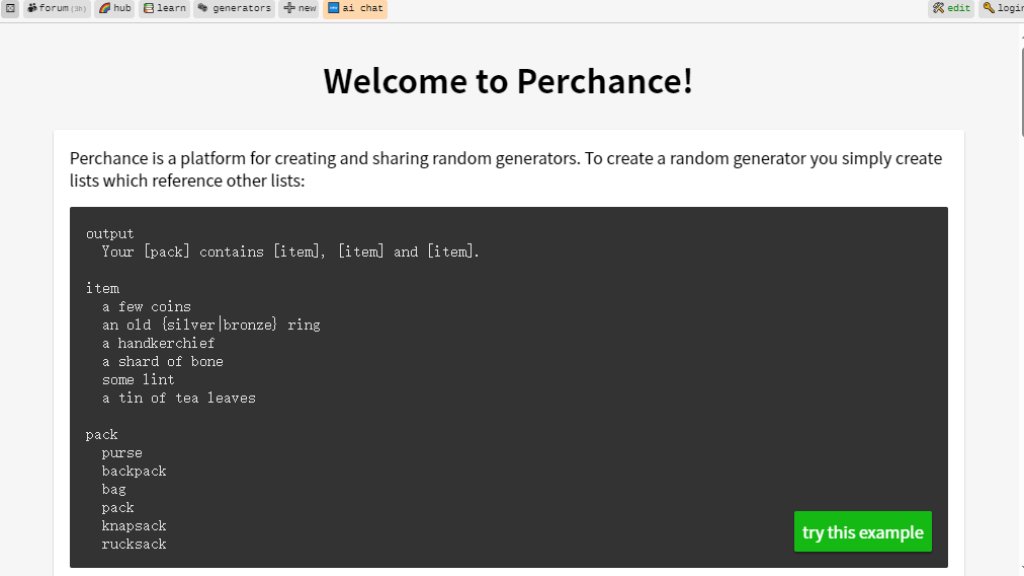Click the 'new' generator link text
1024x576 pixels.
tap(307, 8)
